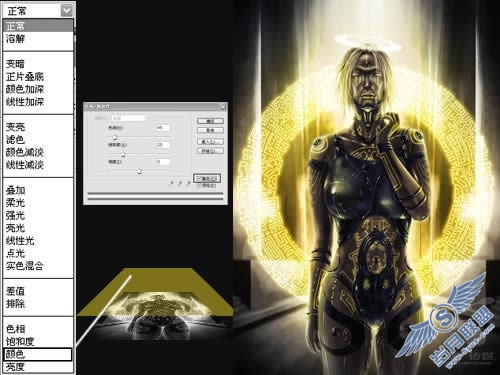Close the Hue/Saturation dialog with the X icon

tap(223, 107)
